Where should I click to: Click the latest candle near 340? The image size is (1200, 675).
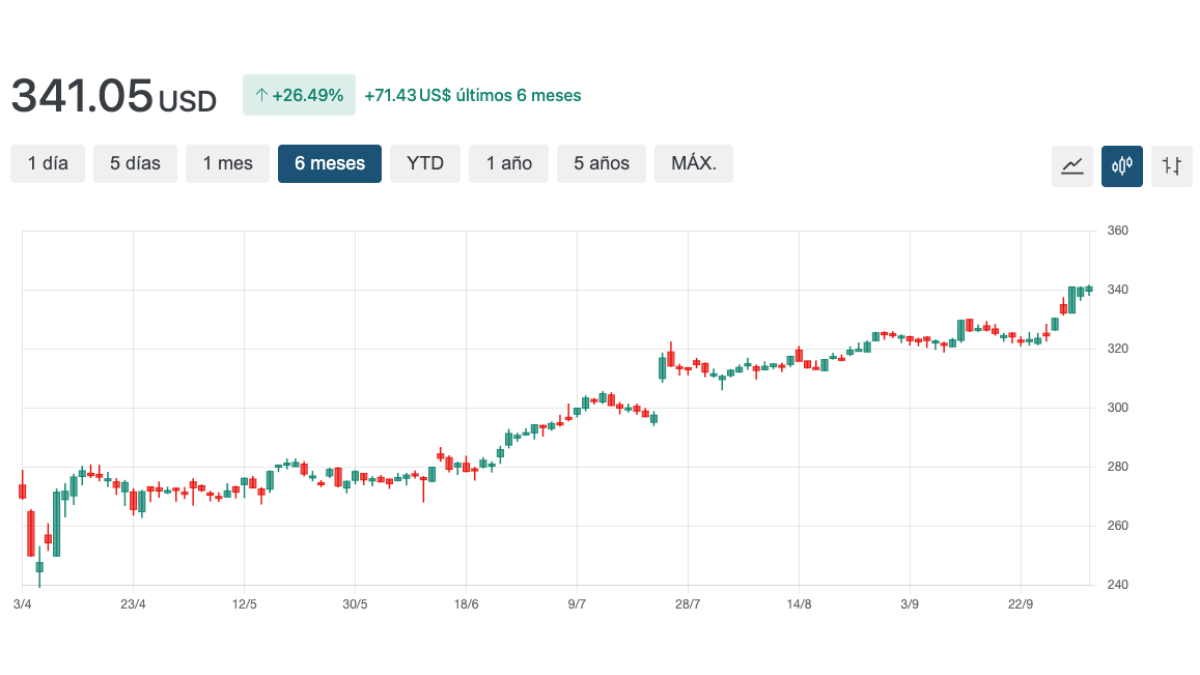[x=1089, y=290]
